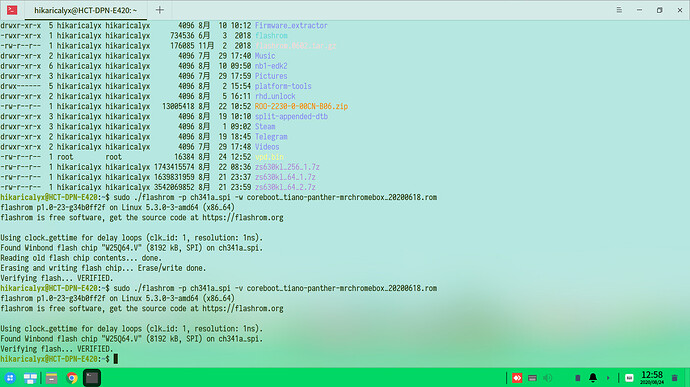Click the second https://flashrom.org URL
The height and width of the screenshot is (387, 690).
[x=243, y=309]
